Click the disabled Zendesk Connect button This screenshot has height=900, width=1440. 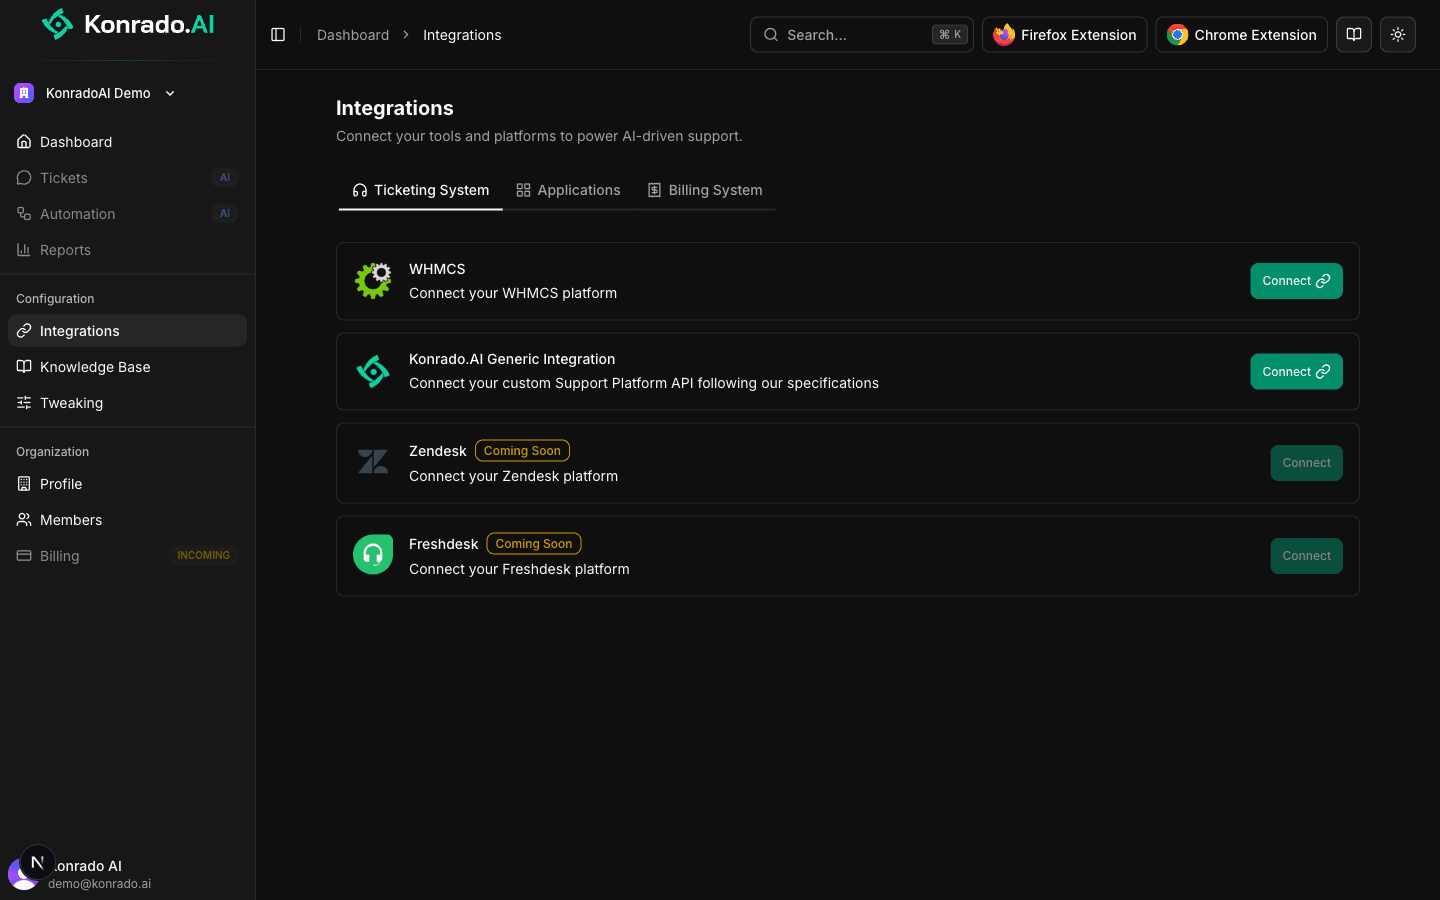[1306, 463]
